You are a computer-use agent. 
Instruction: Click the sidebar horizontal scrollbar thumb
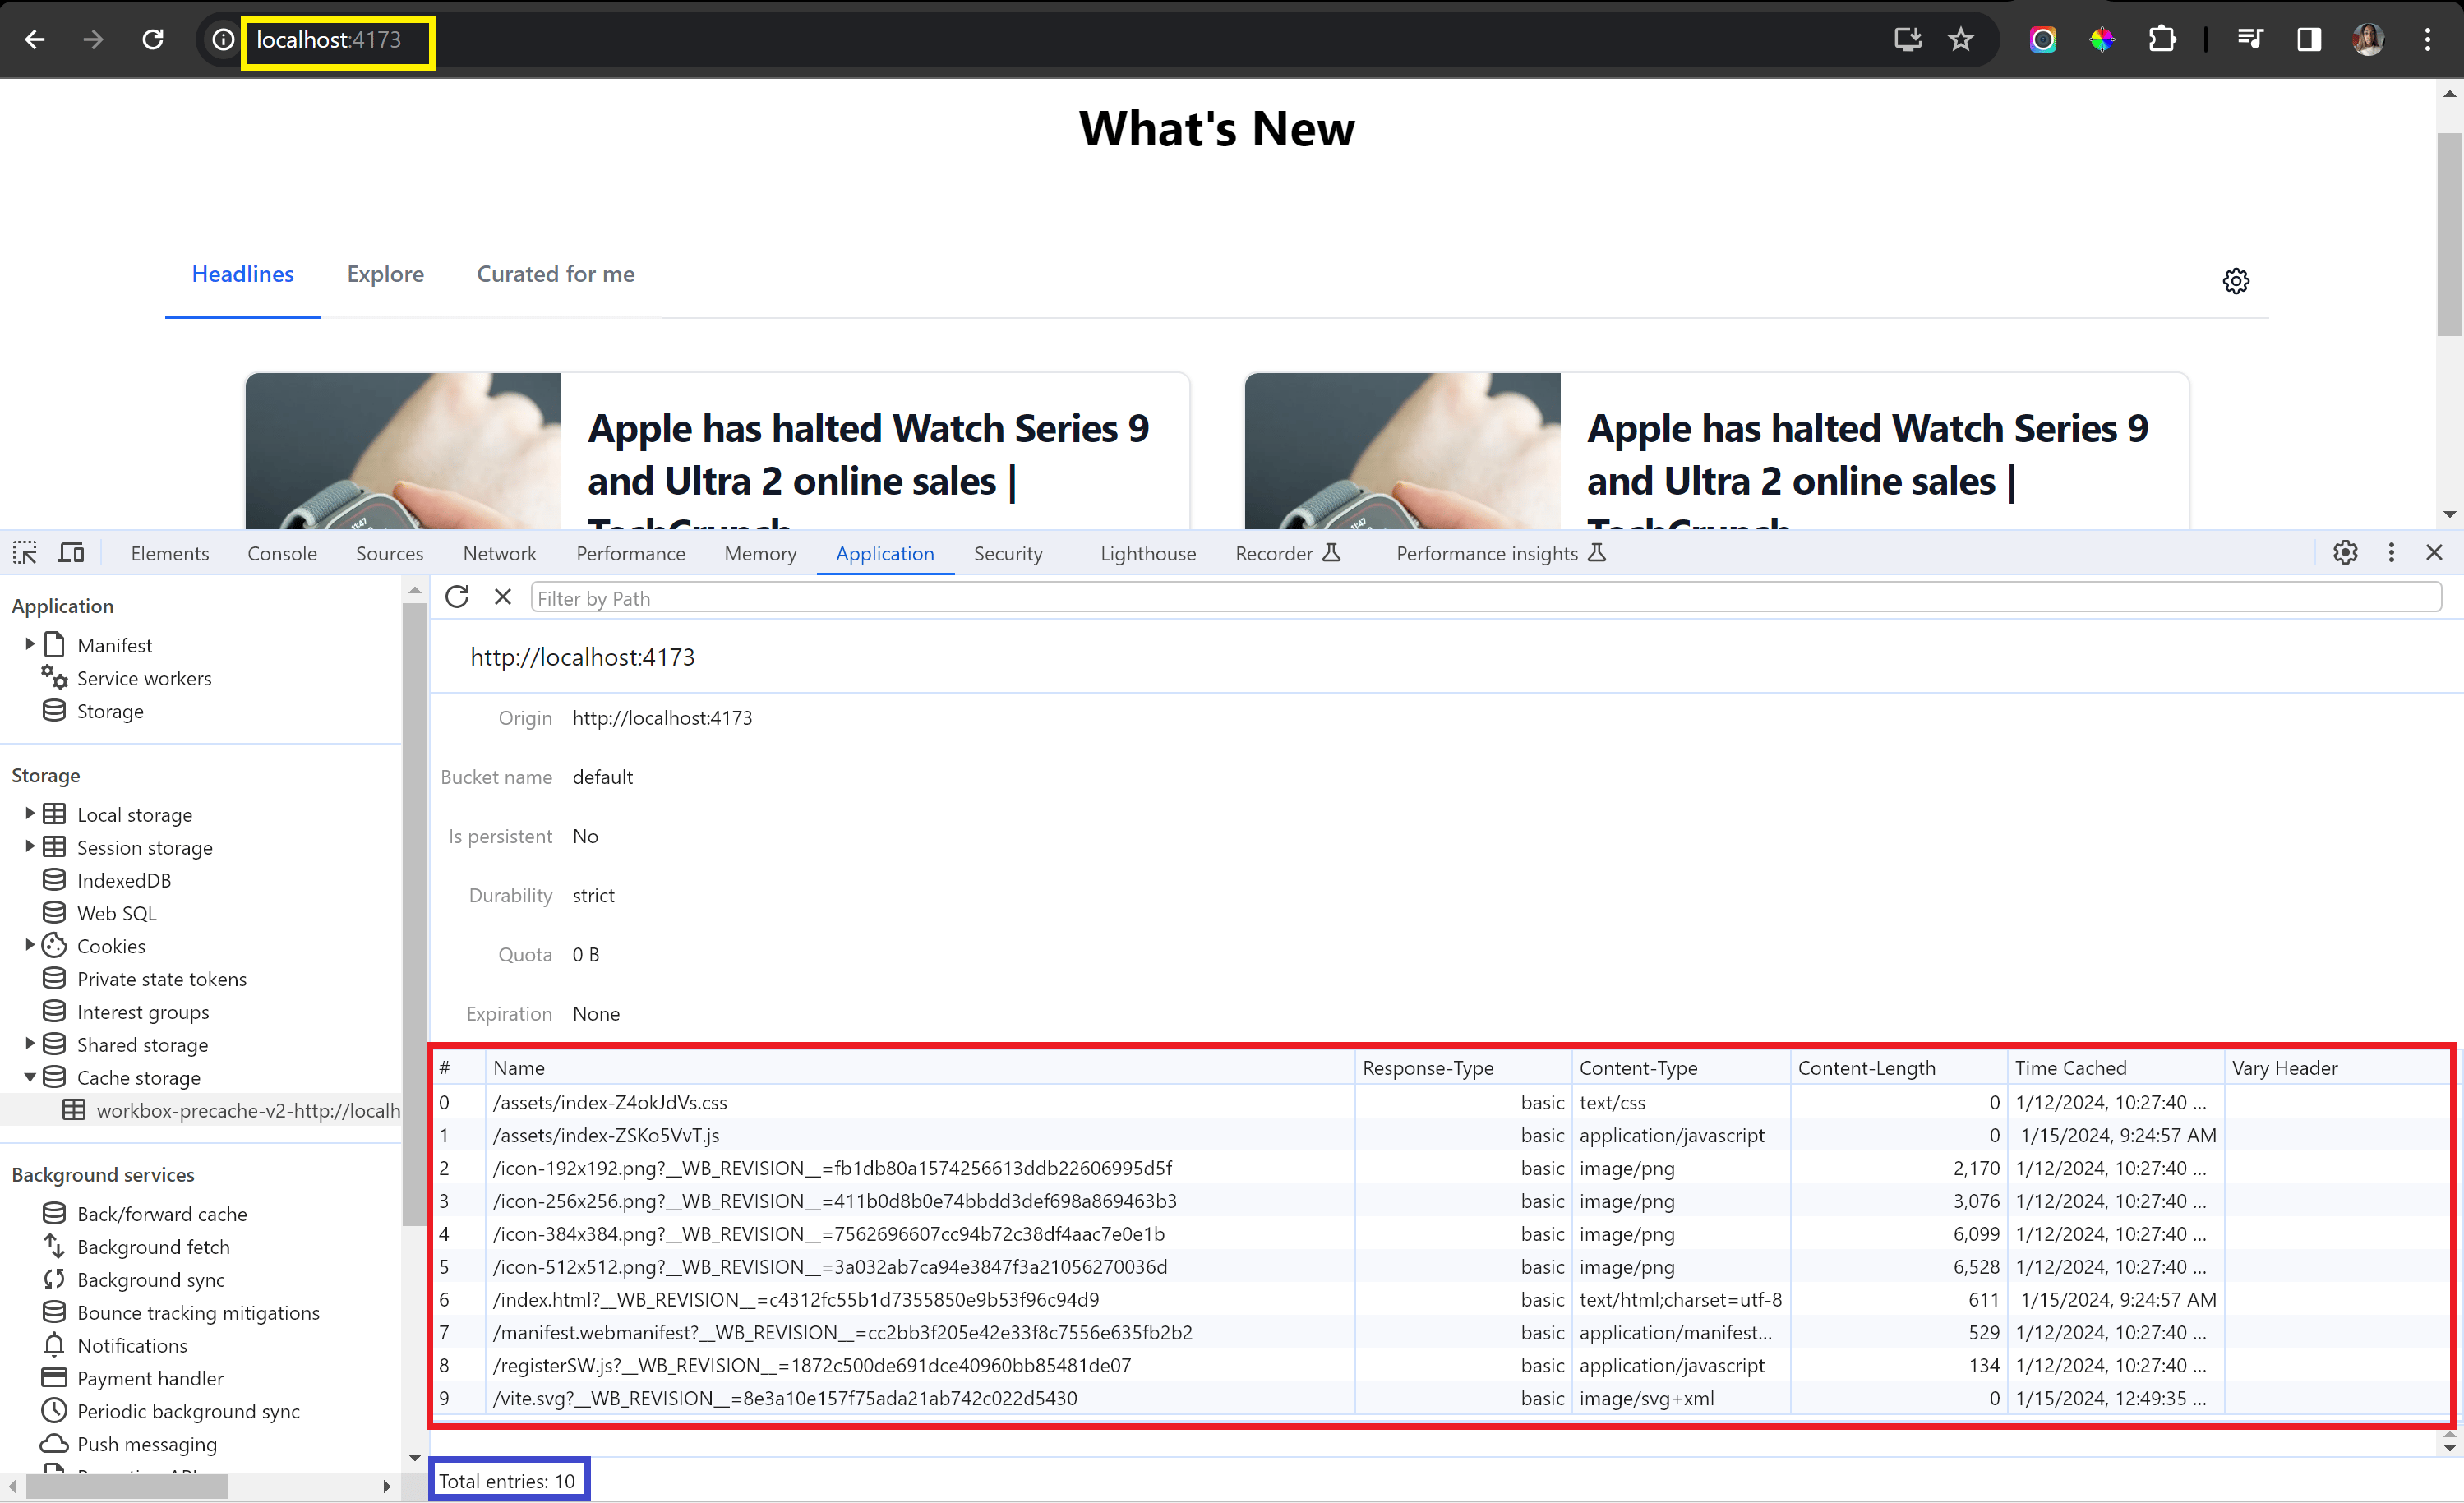(x=127, y=1487)
